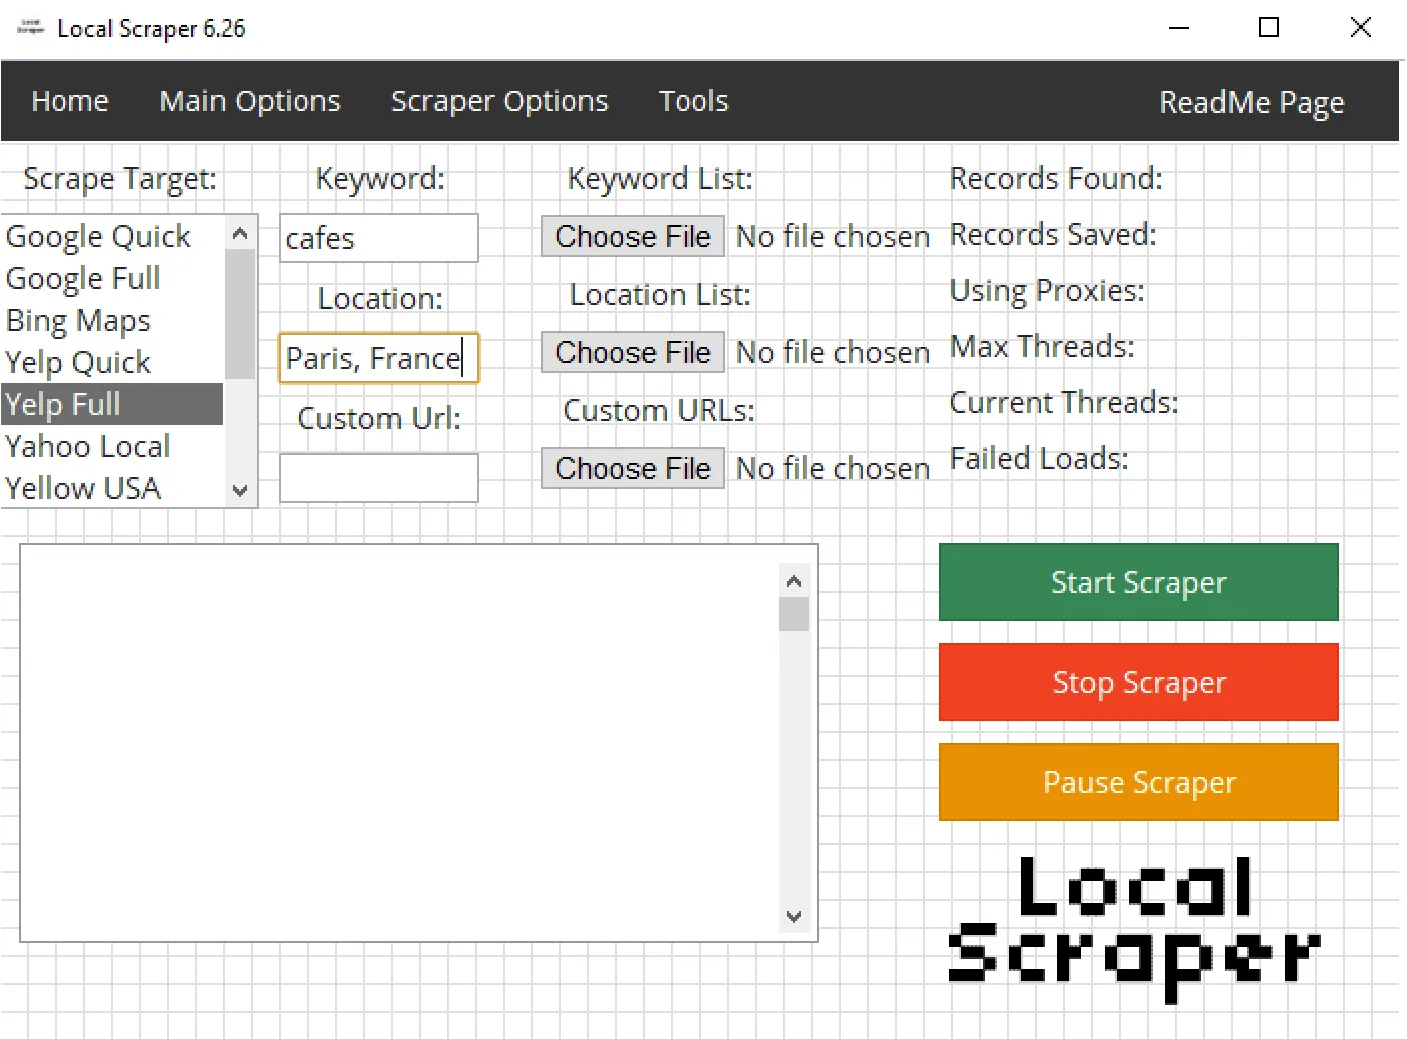Click scrape target list scroll down arrow
1407x1039 pixels.
tap(240, 490)
